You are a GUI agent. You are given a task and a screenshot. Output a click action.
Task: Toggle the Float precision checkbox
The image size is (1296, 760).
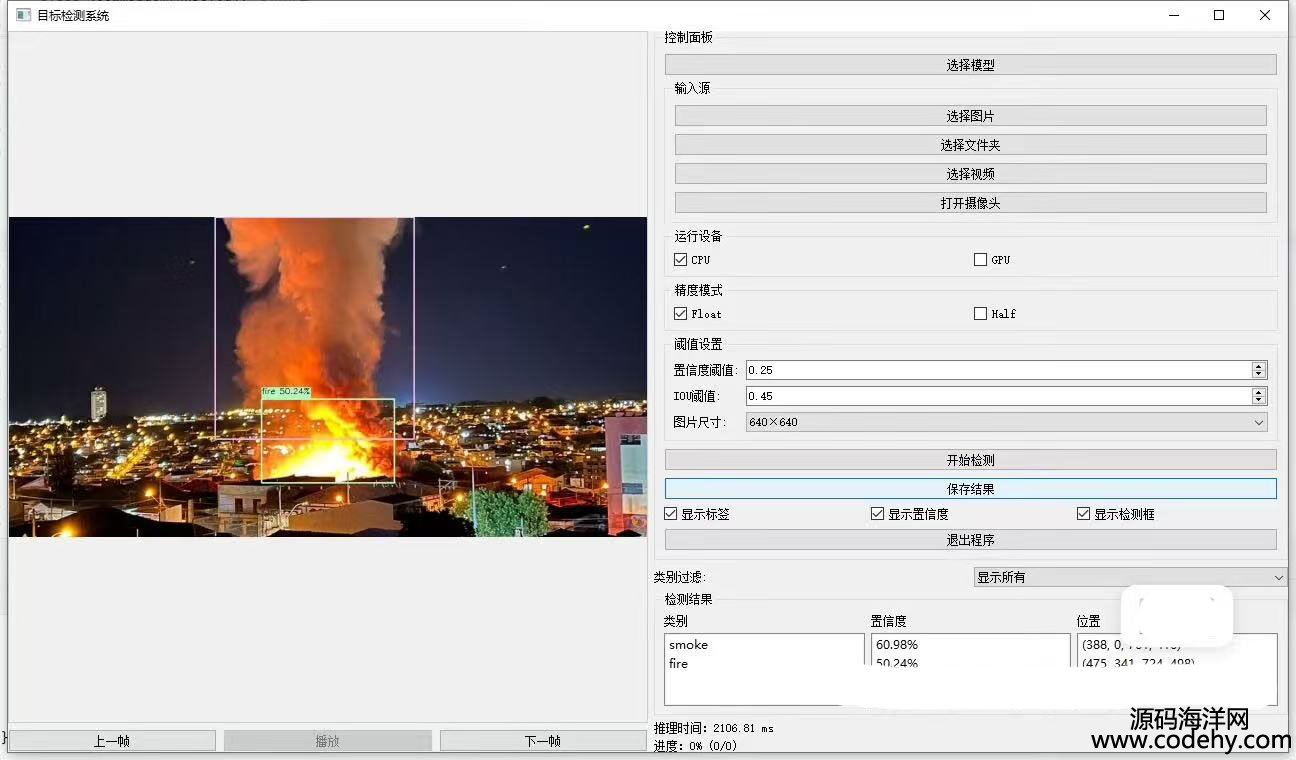pos(681,314)
